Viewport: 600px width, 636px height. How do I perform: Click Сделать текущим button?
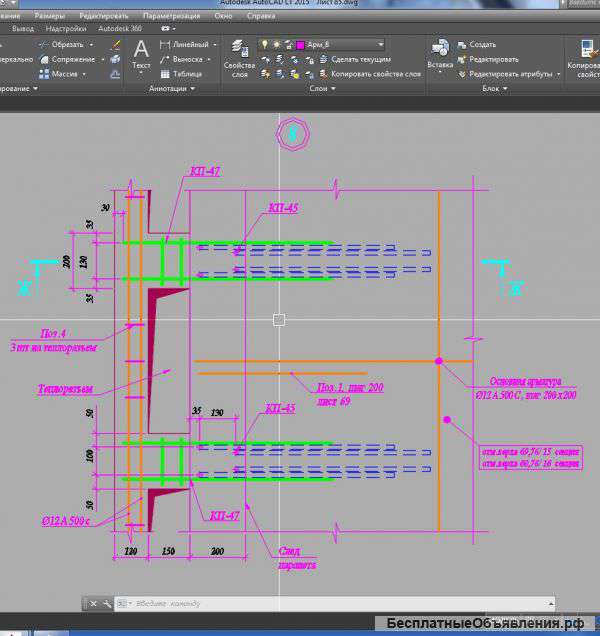point(355,60)
